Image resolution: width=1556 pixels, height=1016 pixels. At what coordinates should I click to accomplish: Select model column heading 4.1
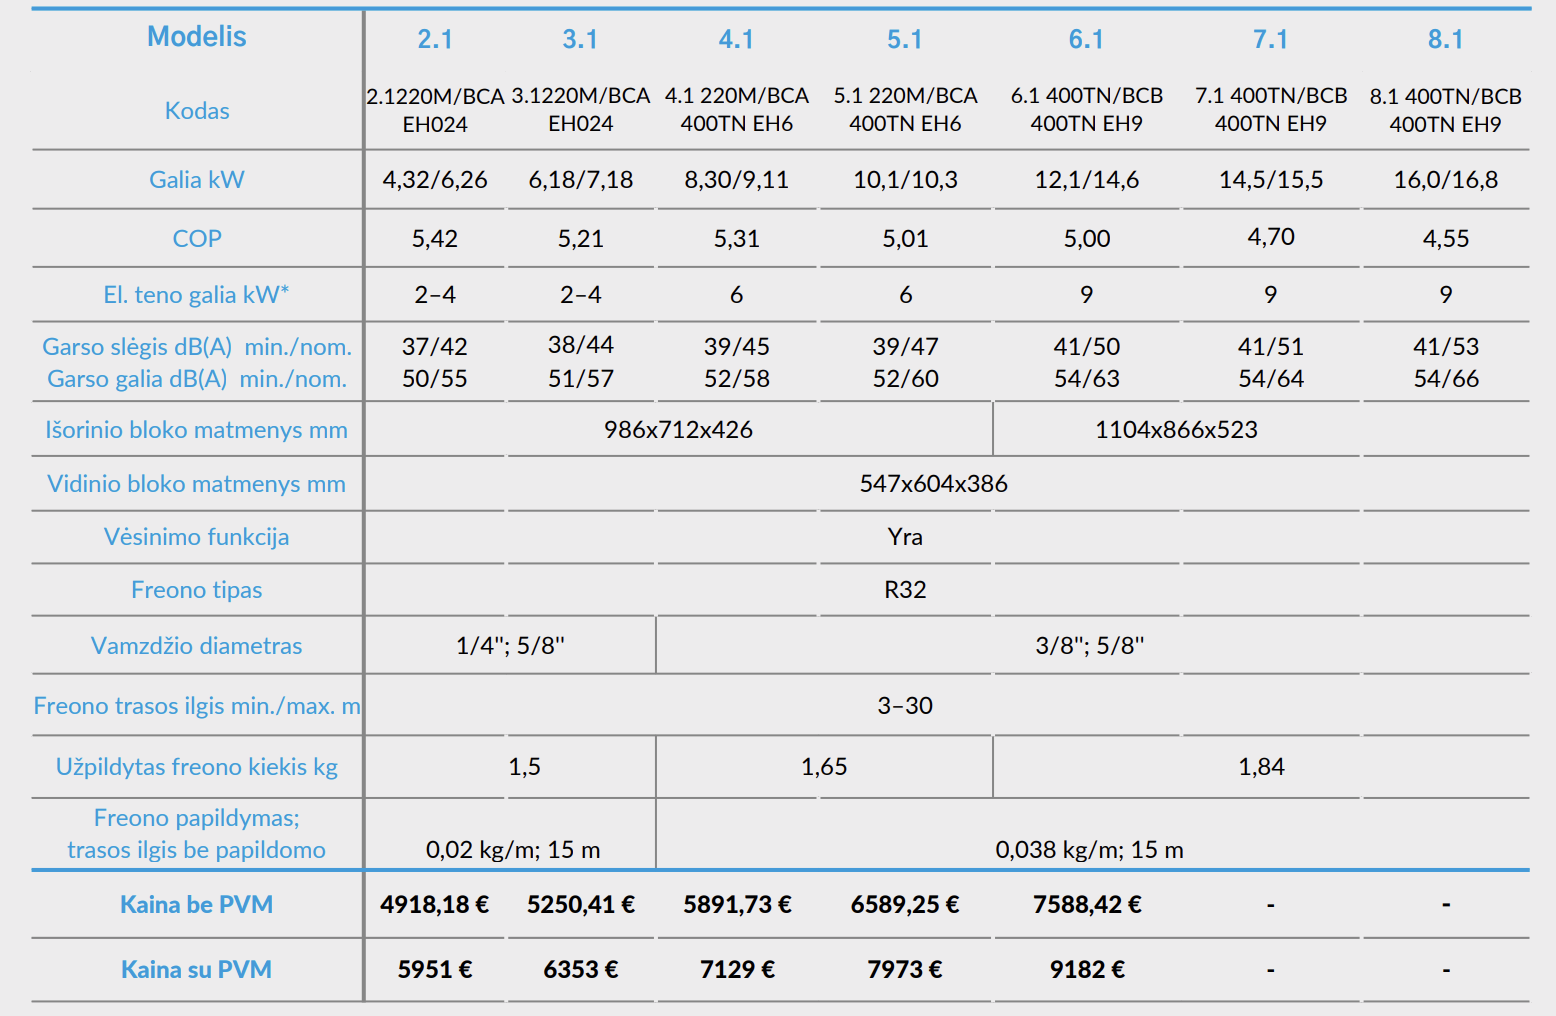tap(736, 39)
